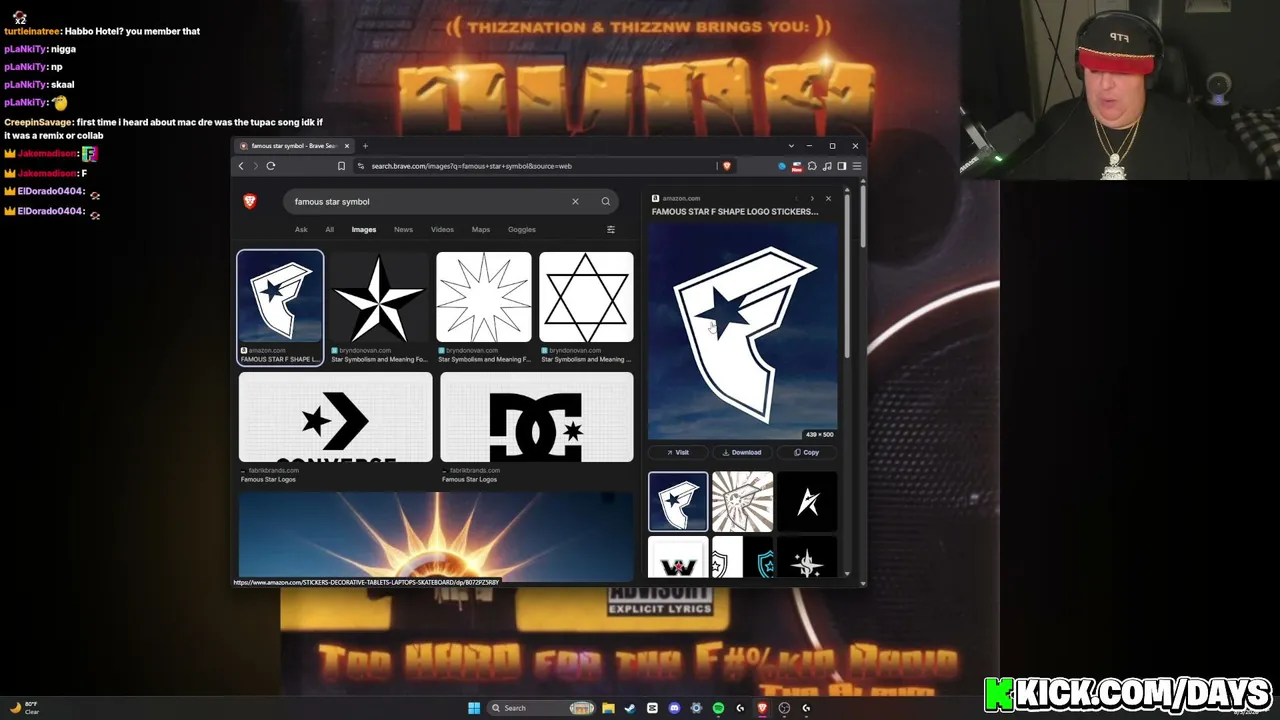Select the 'famous star symbol' browser tab
This screenshot has width=1280, height=720.
[293, 146]
